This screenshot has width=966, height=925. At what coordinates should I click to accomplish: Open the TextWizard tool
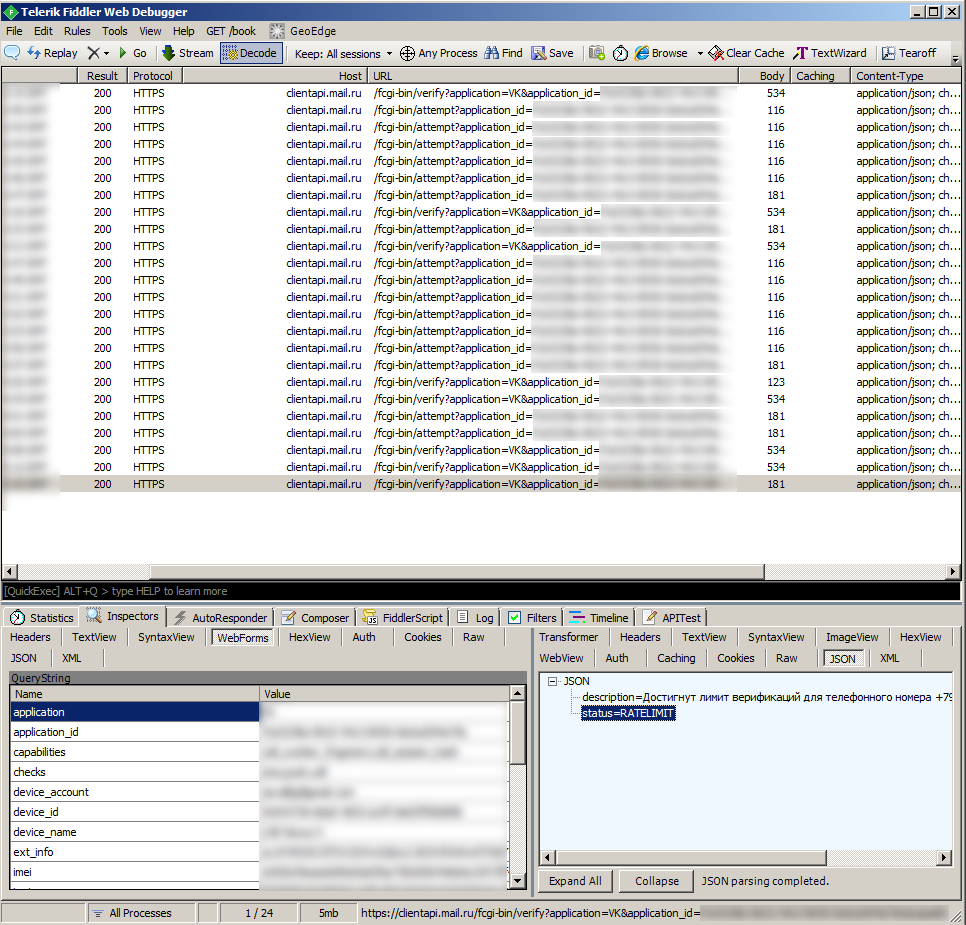click(830, 53)
